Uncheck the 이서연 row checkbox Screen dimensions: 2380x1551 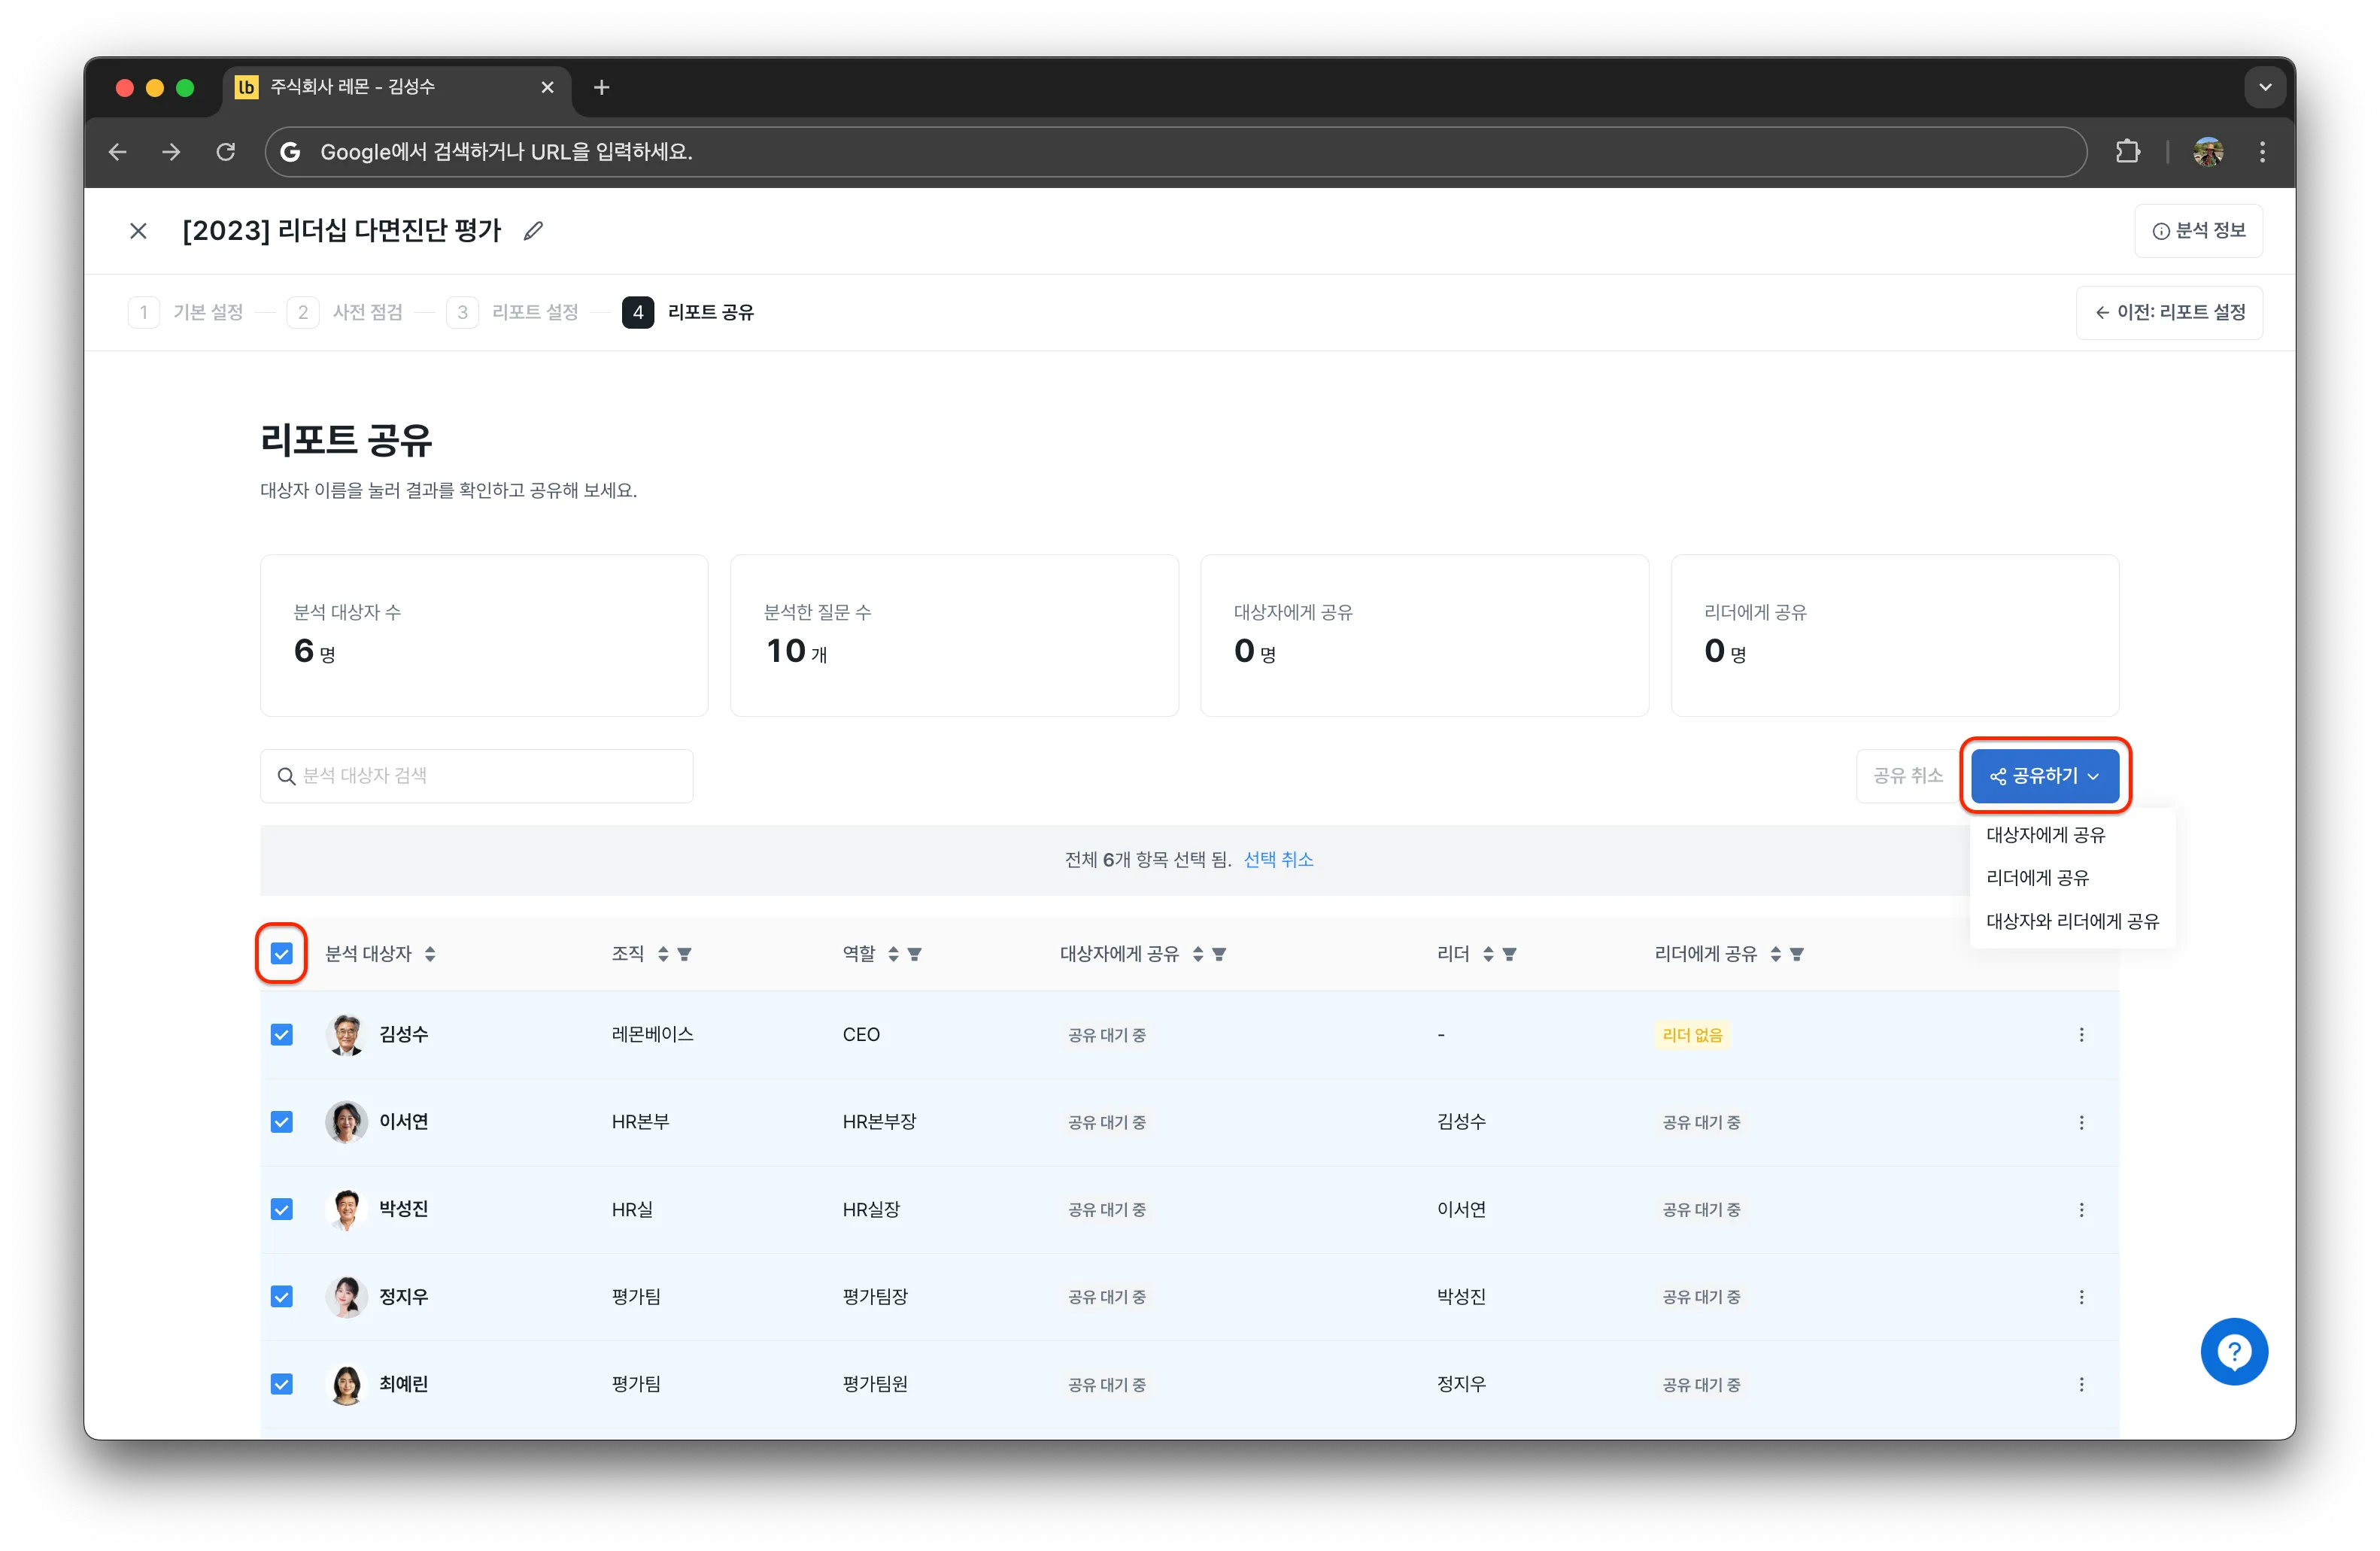(282, 1122)
